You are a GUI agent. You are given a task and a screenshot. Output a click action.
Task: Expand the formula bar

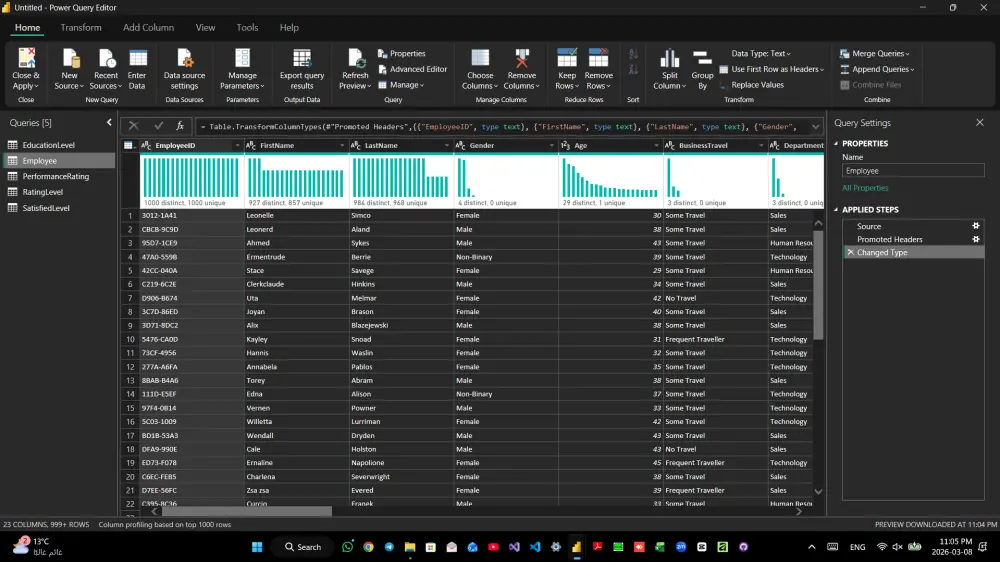click(815, 126)
